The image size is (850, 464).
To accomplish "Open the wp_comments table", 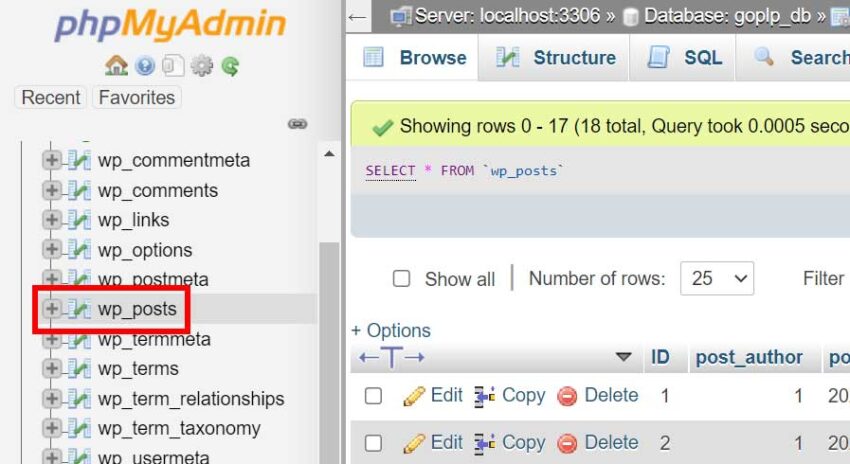I will click(x=158, y=191).
